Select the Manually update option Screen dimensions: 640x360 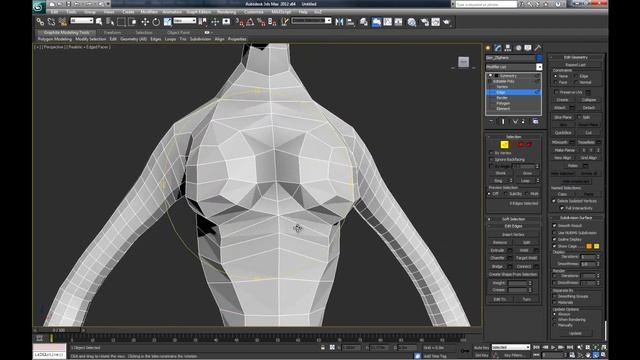554,325
